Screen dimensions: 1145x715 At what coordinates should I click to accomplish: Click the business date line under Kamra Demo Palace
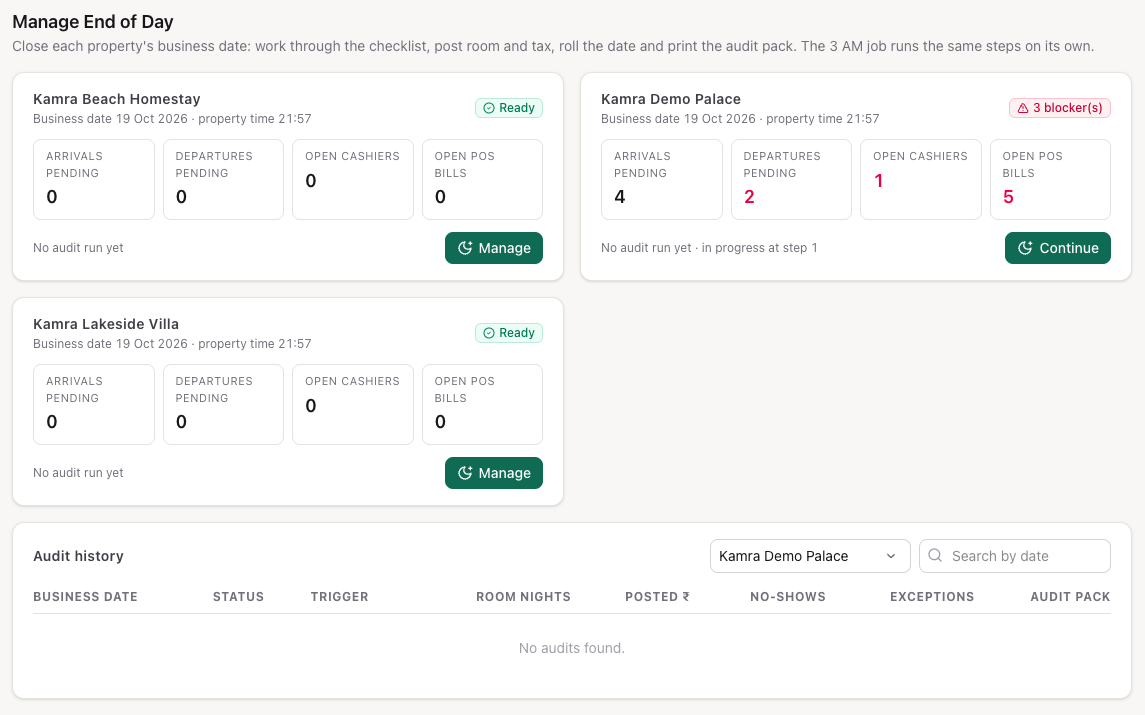point(740,119)
